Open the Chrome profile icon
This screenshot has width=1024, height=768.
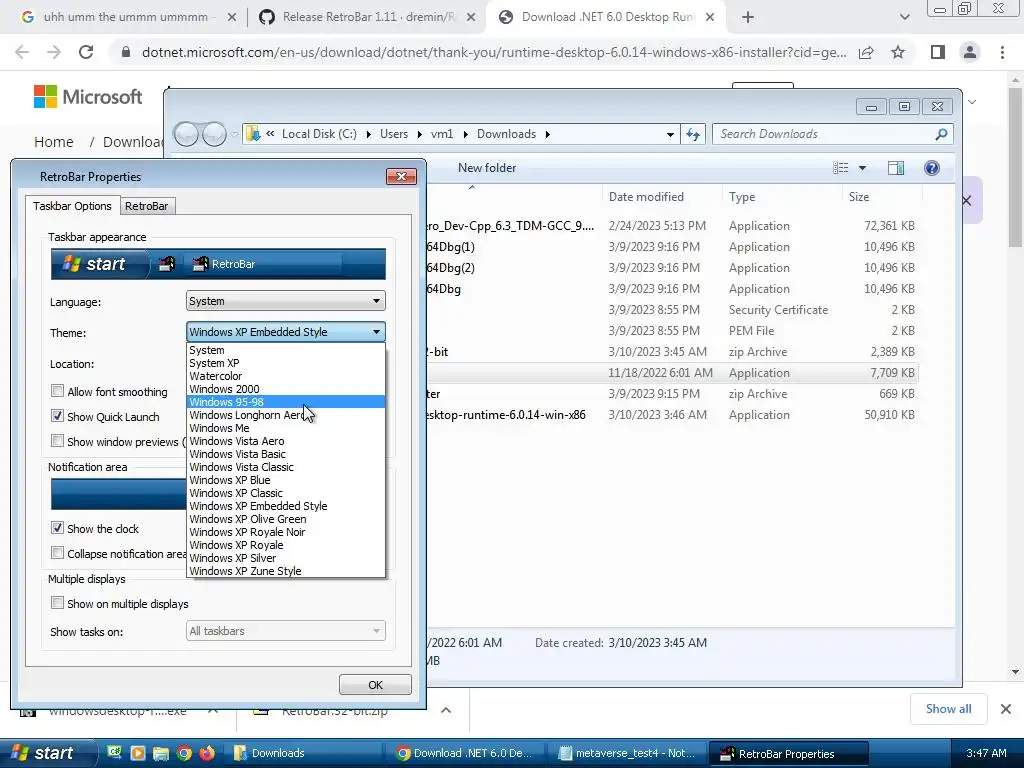tap(970, 52)
